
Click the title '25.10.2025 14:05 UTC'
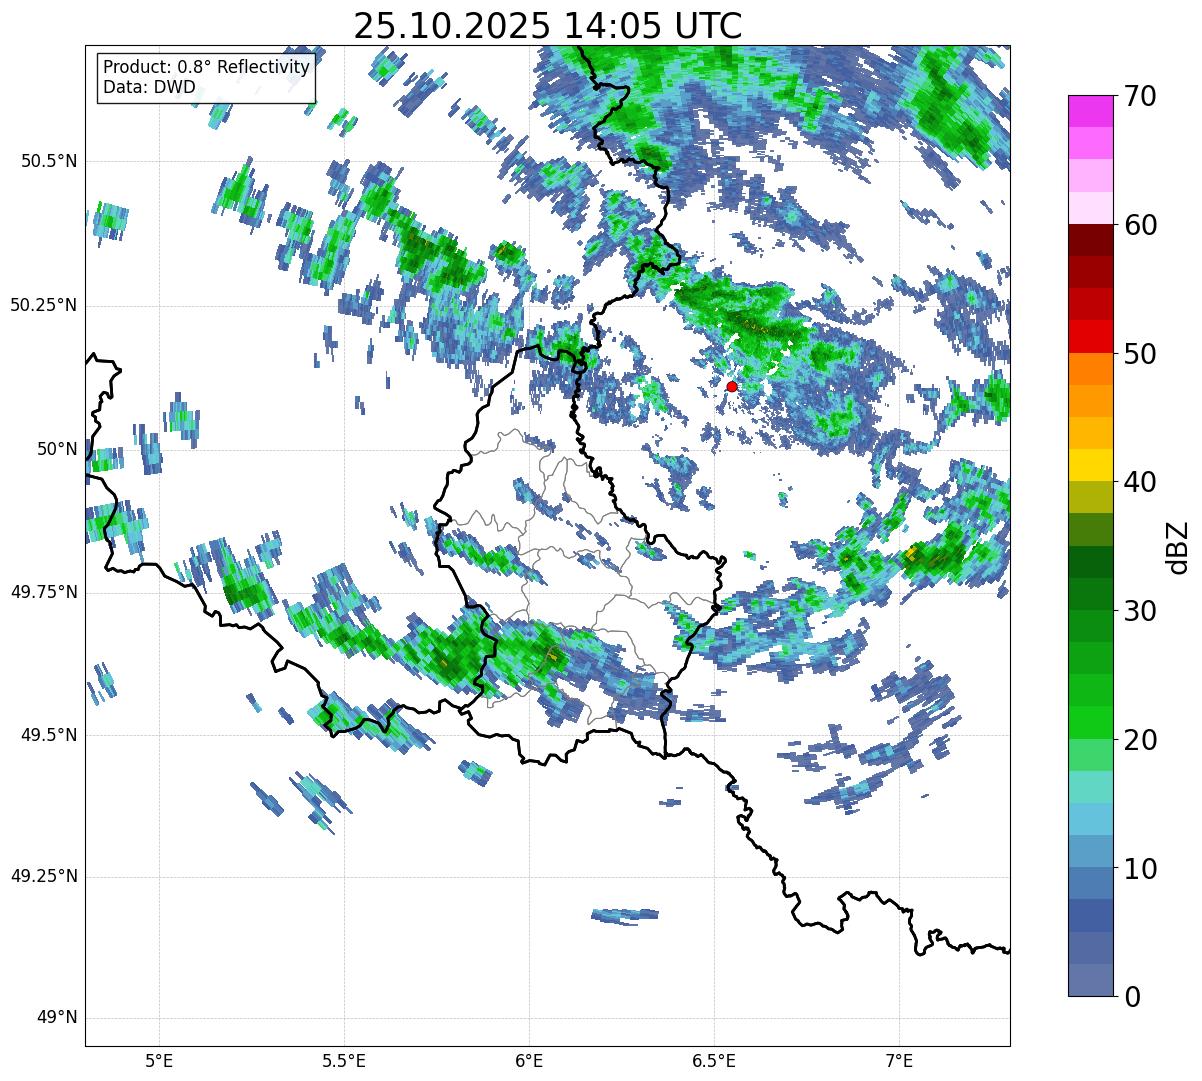click(547, 25)
